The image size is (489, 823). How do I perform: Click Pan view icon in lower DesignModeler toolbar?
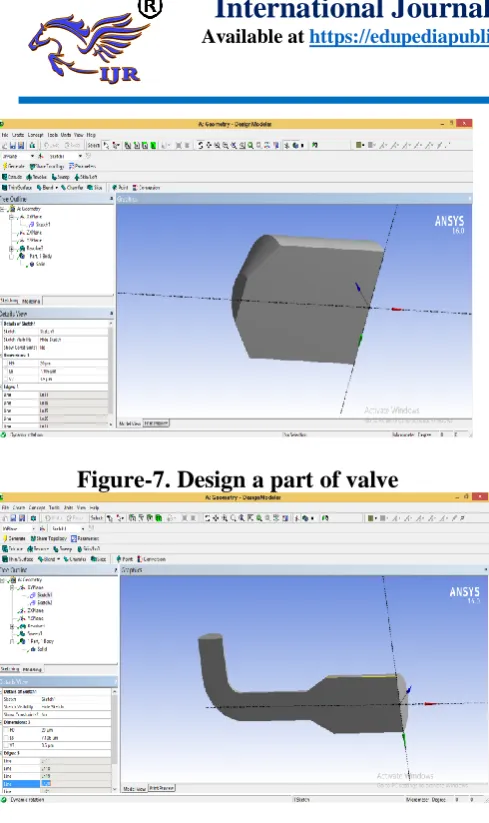(216, 518)
